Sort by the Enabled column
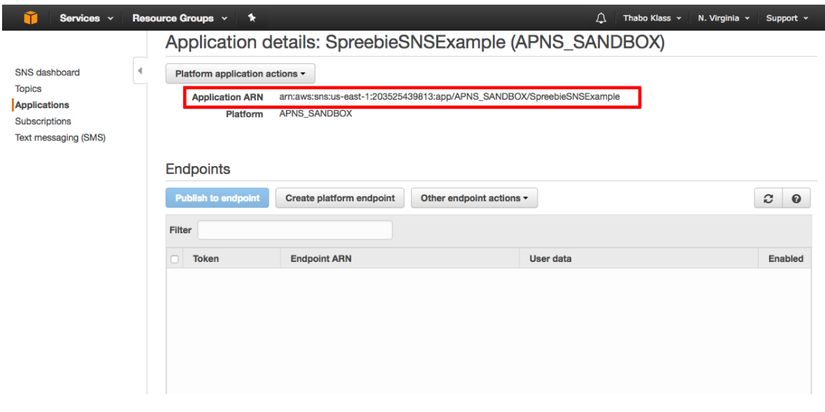This screenshot has width=825, height=412. point(786,259)
